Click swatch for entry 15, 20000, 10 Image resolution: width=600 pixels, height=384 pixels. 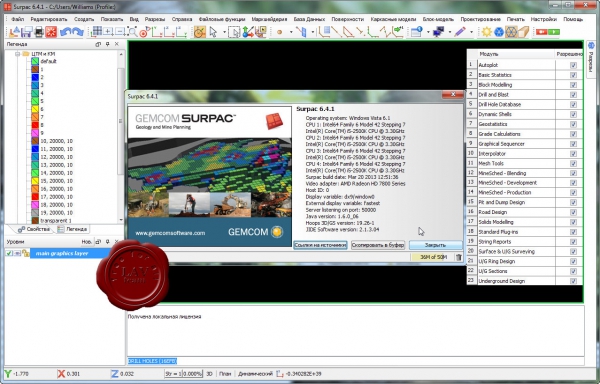[x=35, y=181]
